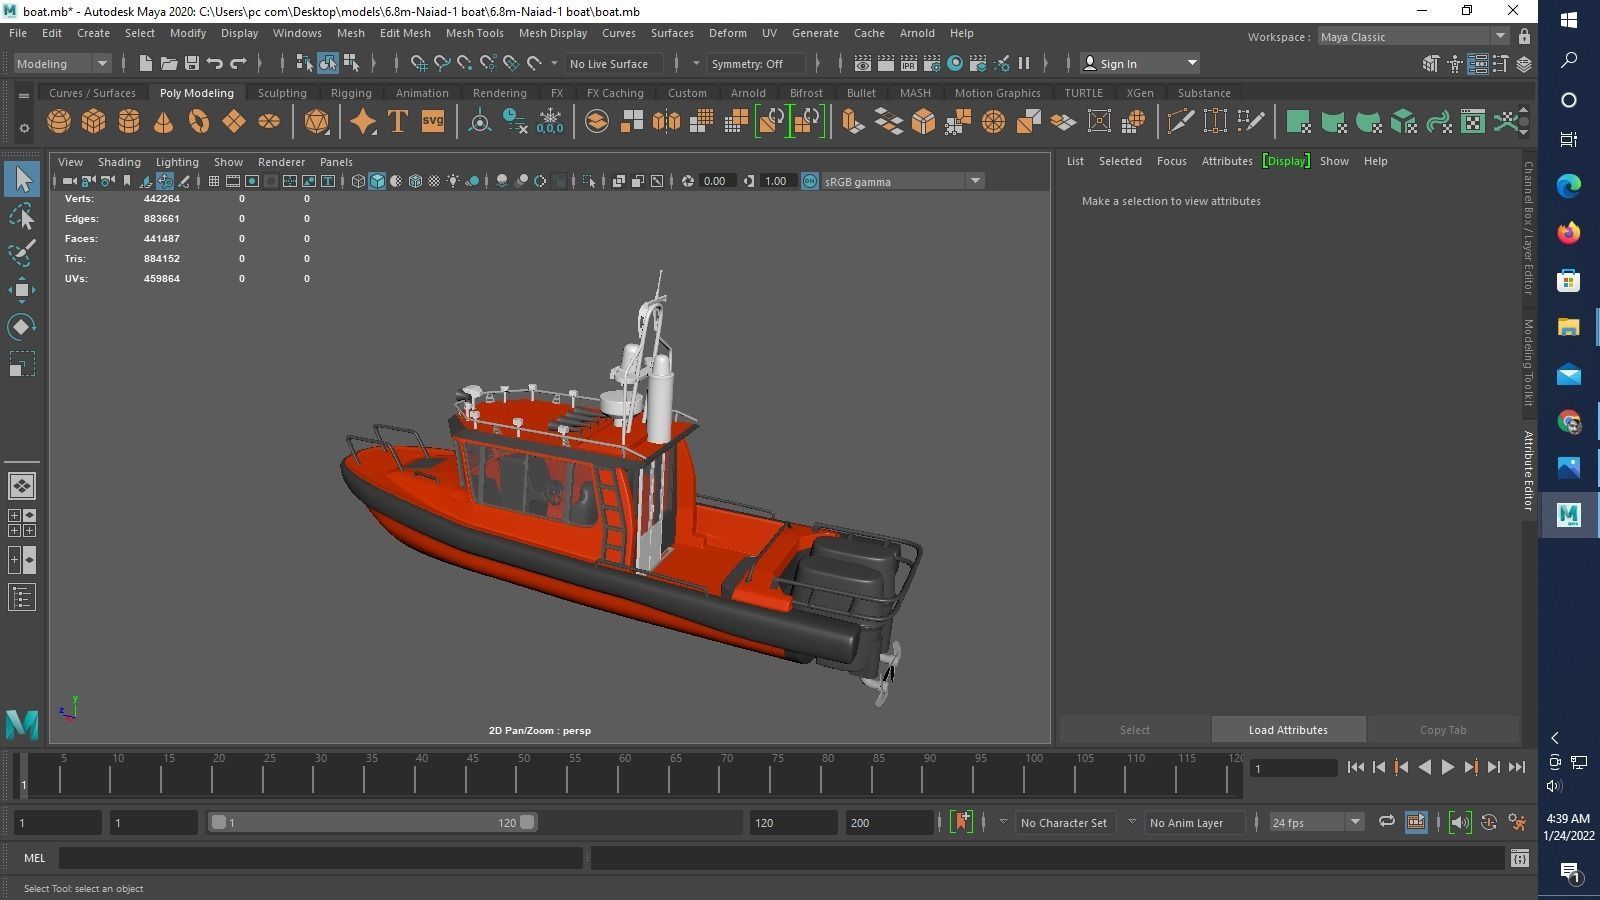This screenshot has width=1600, height=900.
Task: Click the Redo arrow in status line
Action: [238, 63]
